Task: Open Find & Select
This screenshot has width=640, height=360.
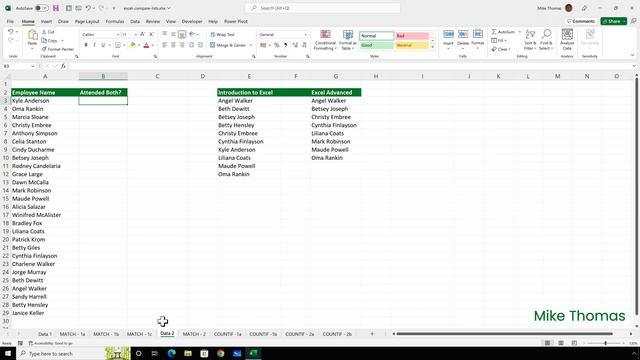Action: coord(546,40)
